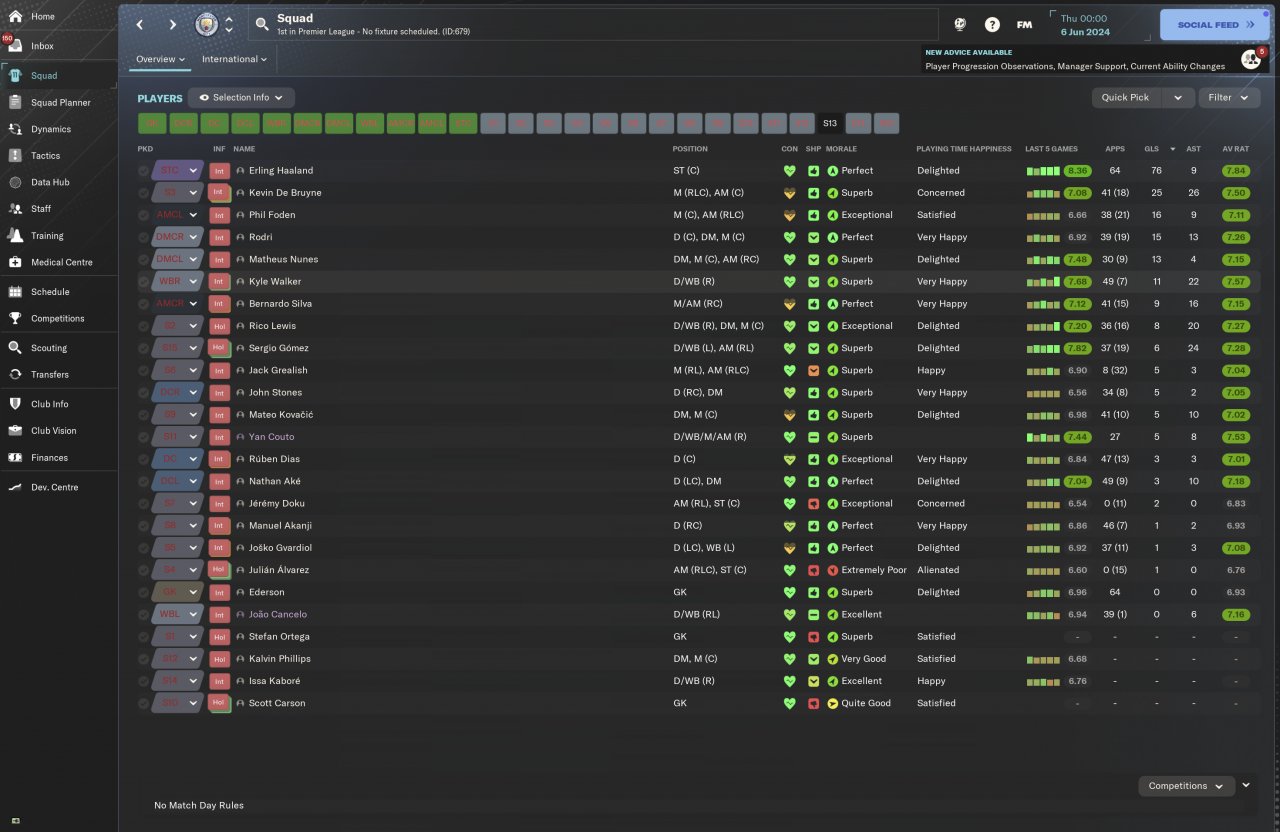
Task: Open the Club Info shield icon
Action: pos(15,404)
